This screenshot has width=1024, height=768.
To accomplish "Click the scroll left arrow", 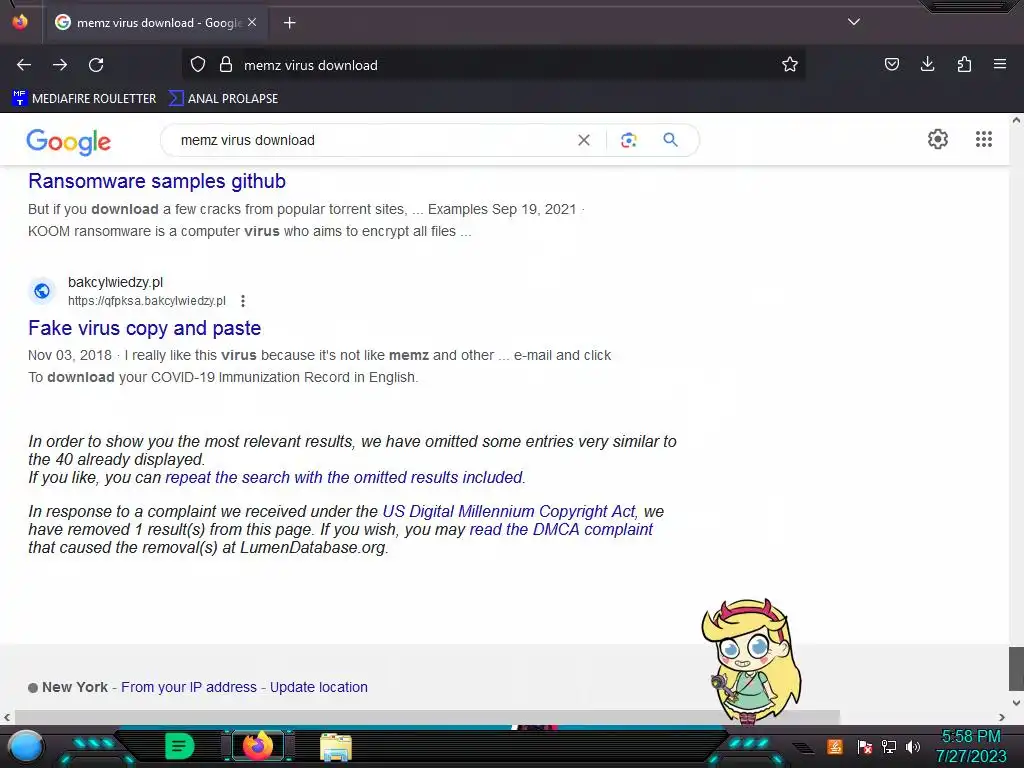I will click(7, 717).
